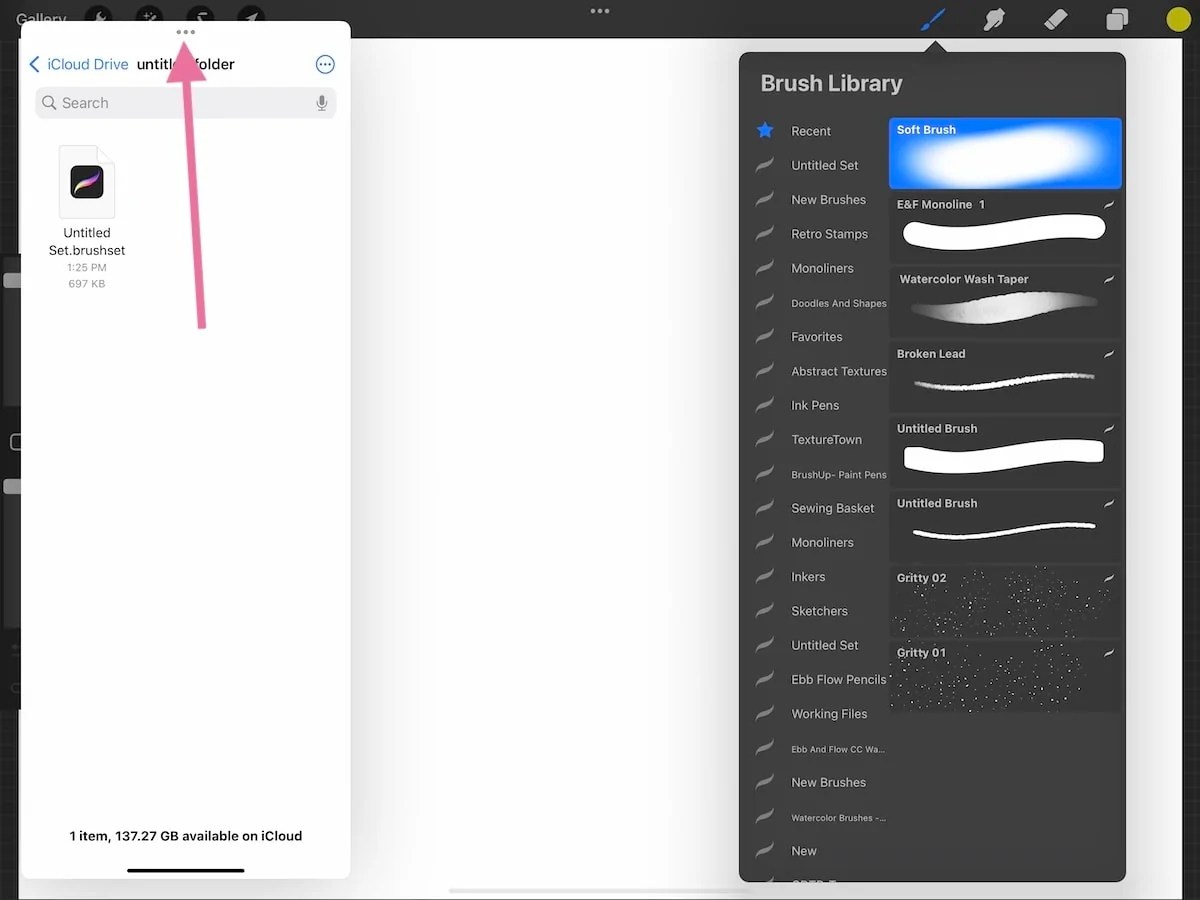Select the Selection tool
1200x900 pixels.
(200, 17)
